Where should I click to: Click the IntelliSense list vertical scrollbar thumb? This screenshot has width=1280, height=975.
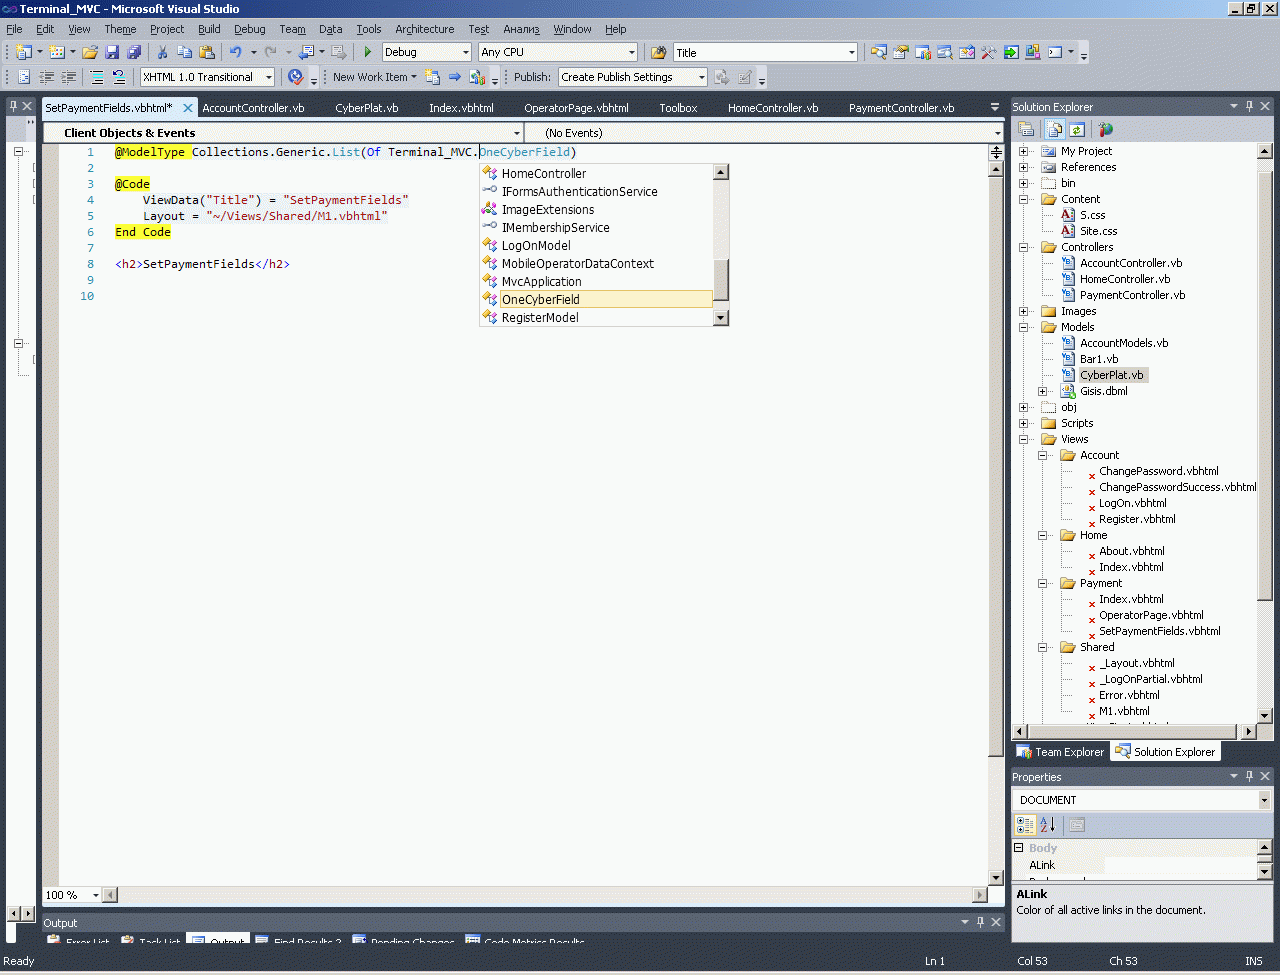[x=720, y=278]
